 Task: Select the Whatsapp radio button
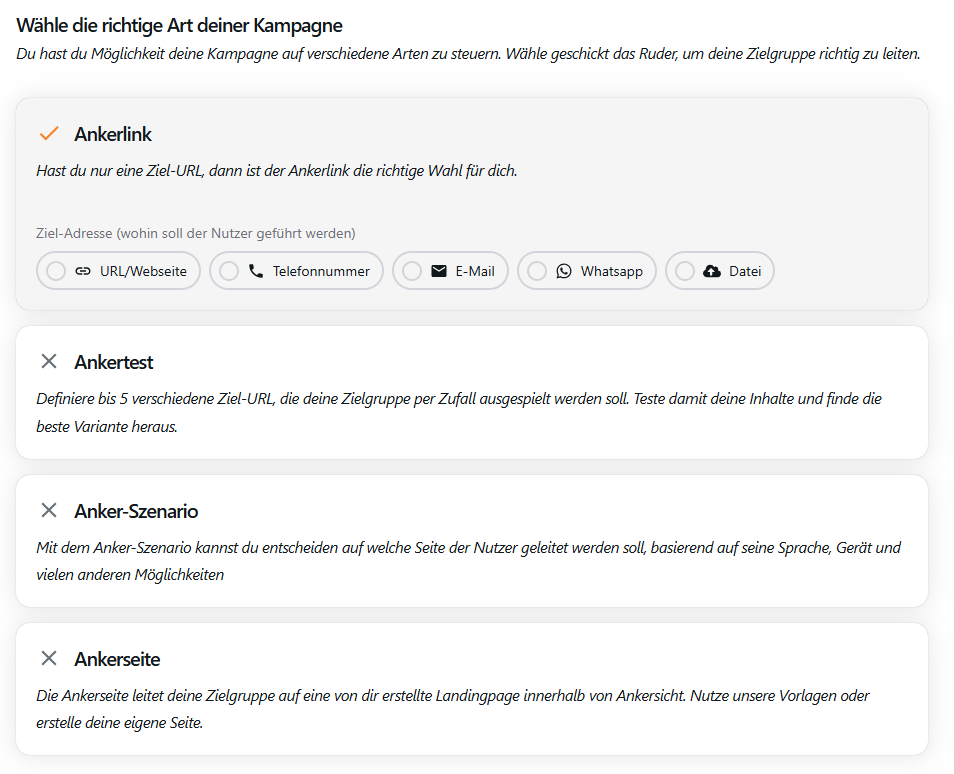coord(538,271)
